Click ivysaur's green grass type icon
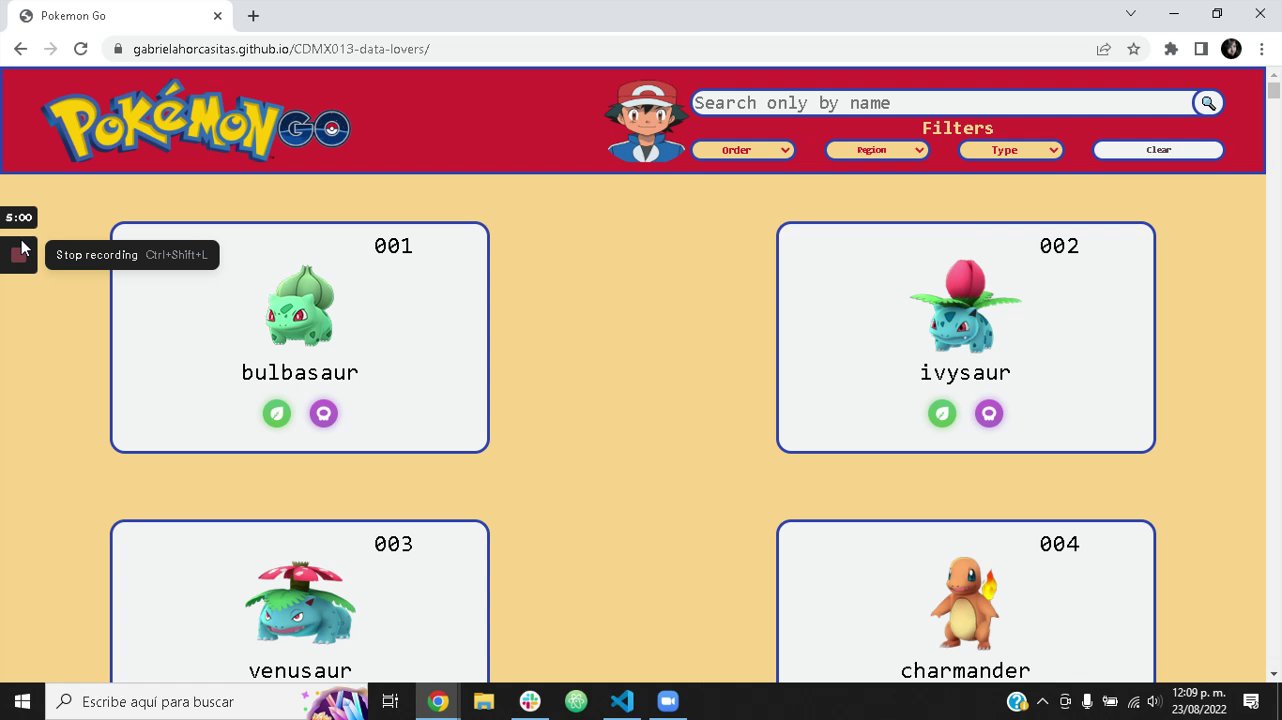 click(x=942, y=413)
